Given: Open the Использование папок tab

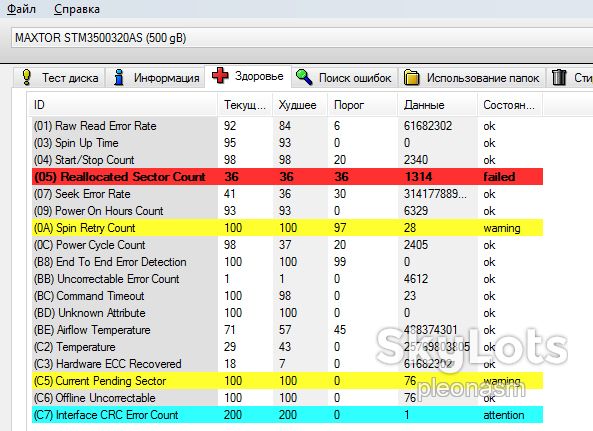Looking at the screenshot, I should (472, 78).
